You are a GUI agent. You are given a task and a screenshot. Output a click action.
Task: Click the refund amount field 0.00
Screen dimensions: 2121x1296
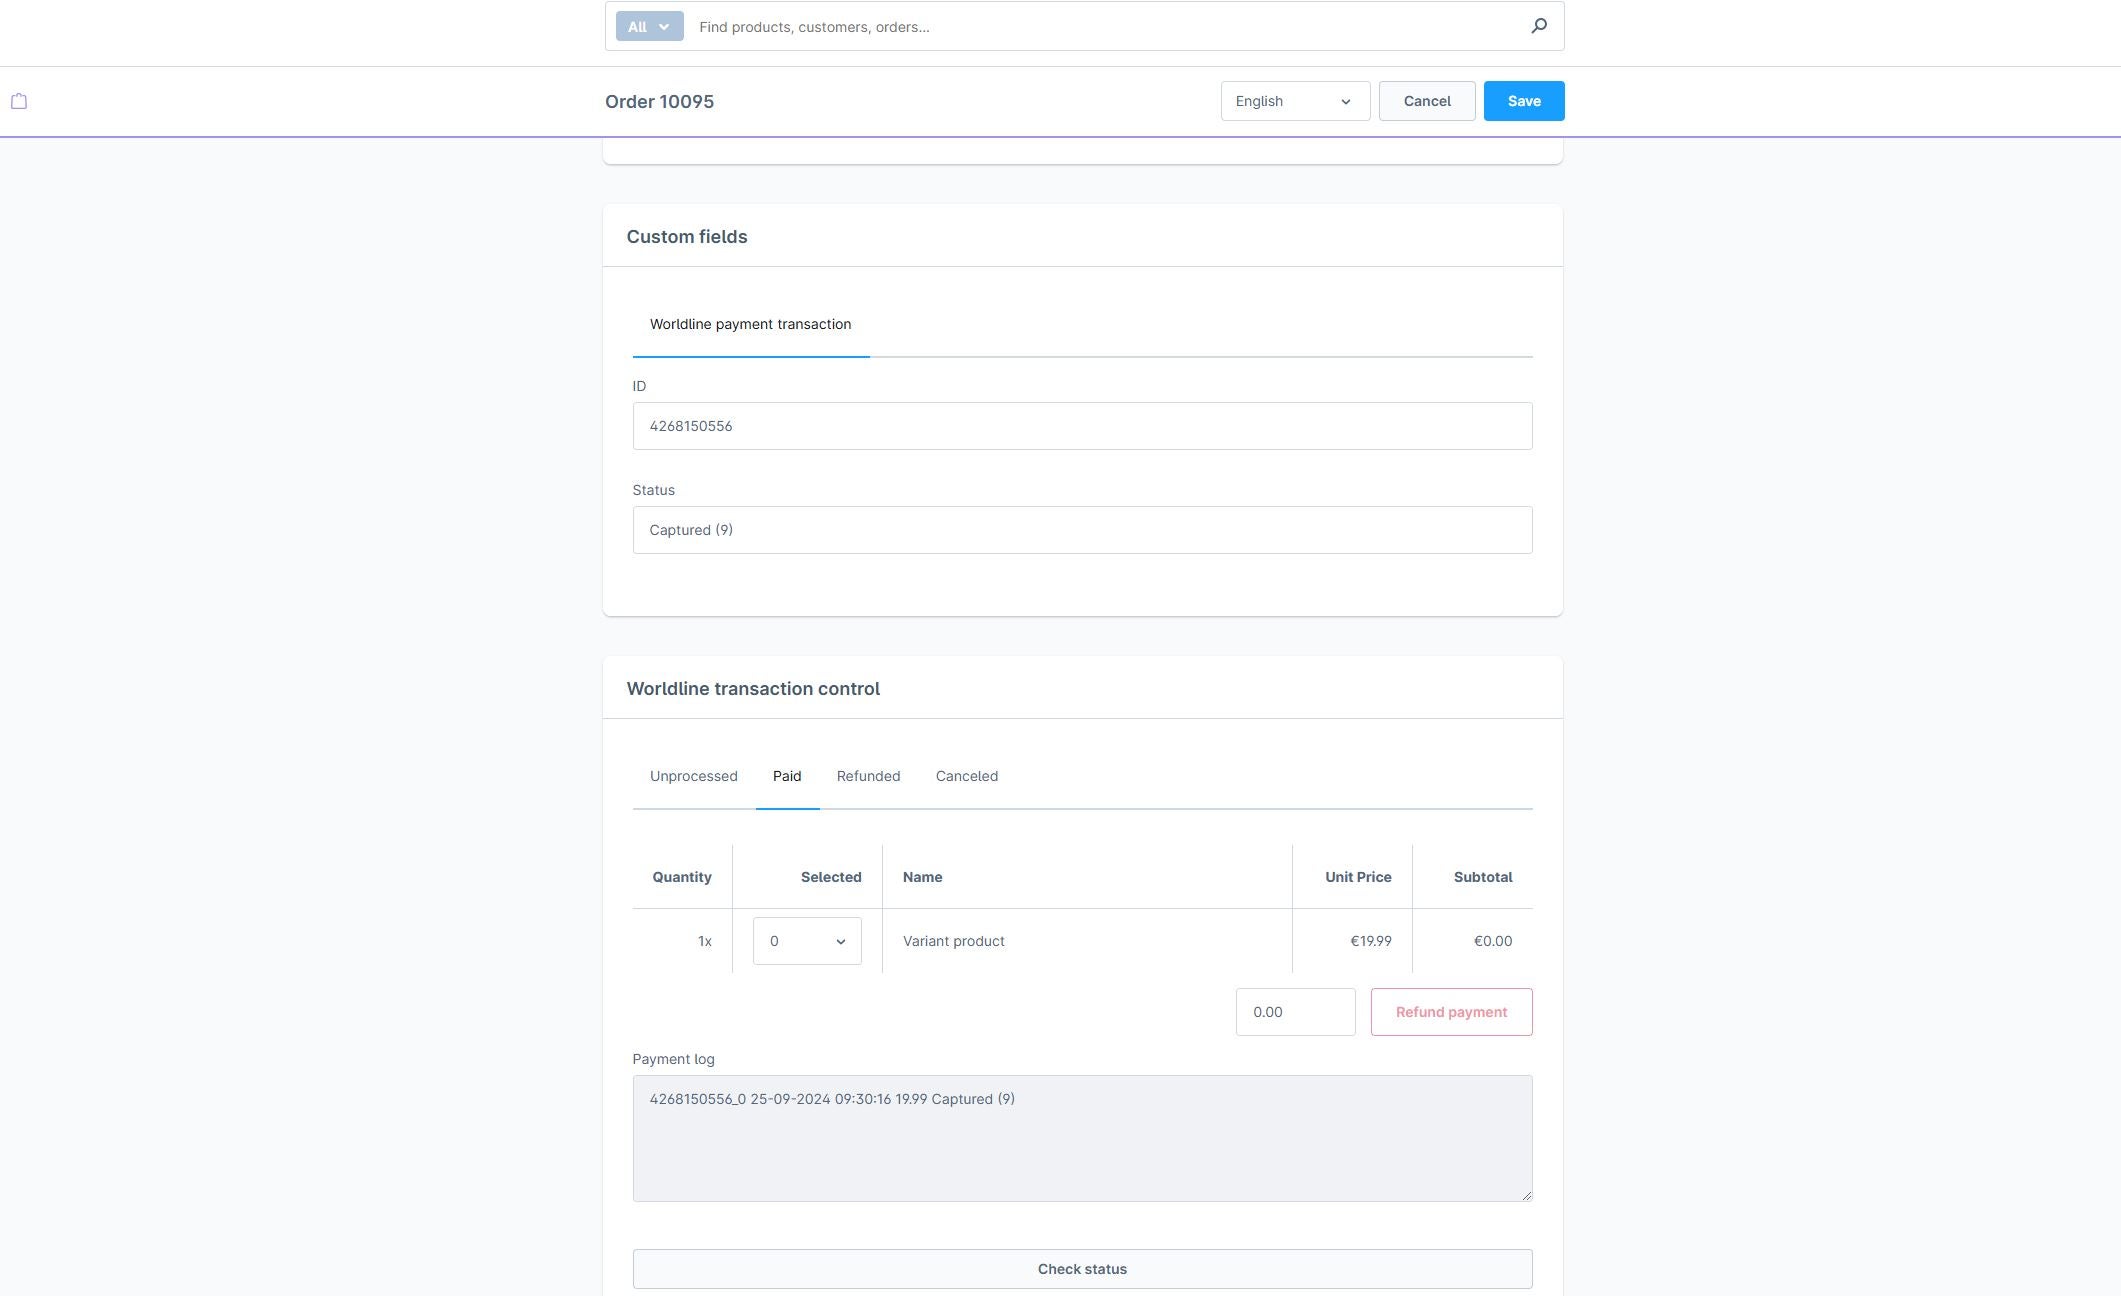[x=1294, y=1012]
